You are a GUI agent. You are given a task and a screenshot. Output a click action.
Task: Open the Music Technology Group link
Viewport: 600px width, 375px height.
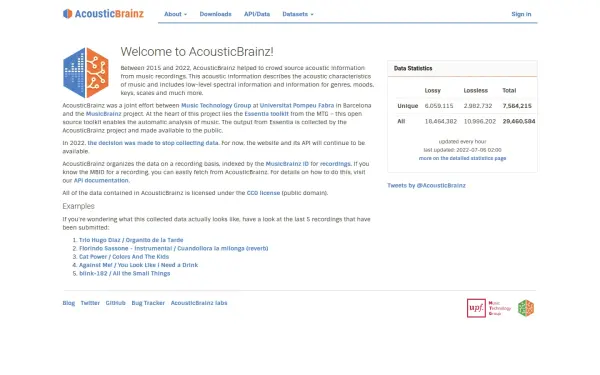point(216,105)
